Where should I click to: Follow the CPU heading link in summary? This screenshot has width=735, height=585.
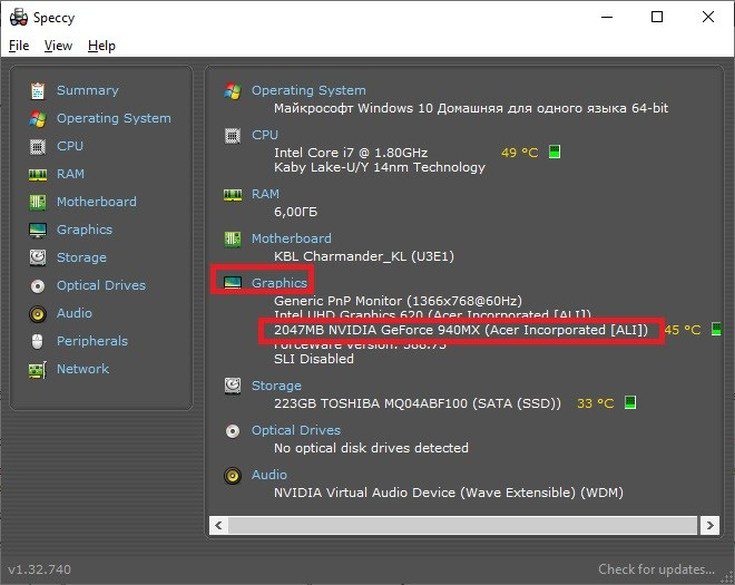pyautogui.click(x=265, y=135)
